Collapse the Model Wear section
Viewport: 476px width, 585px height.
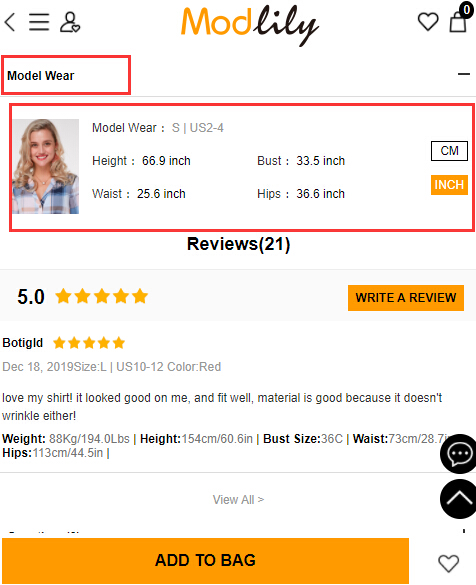pos(464,74)
